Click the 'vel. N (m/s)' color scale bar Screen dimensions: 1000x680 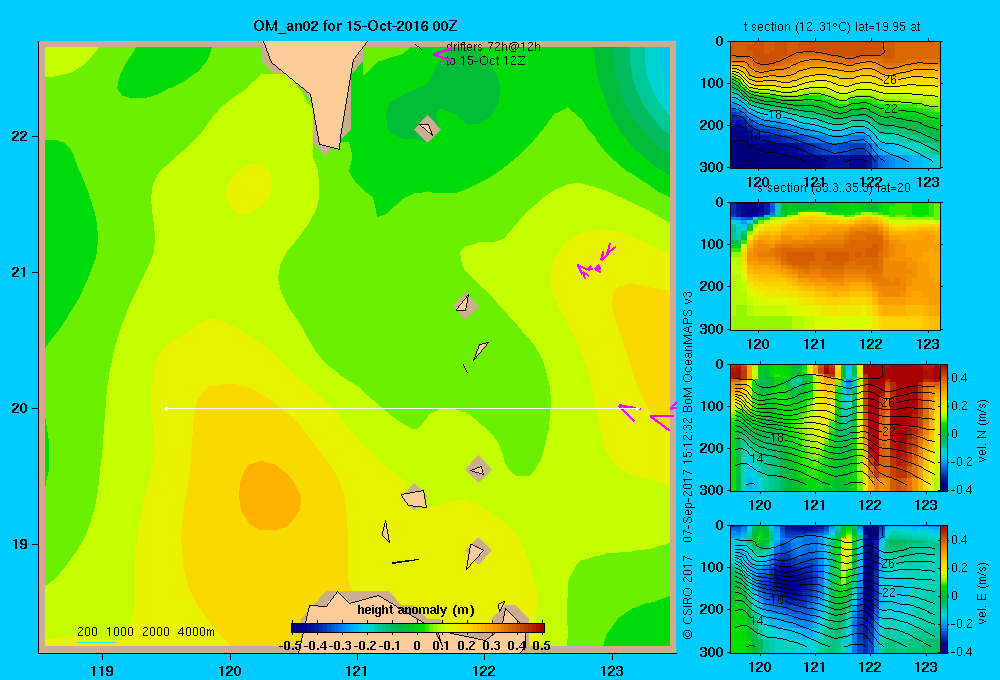945,427
